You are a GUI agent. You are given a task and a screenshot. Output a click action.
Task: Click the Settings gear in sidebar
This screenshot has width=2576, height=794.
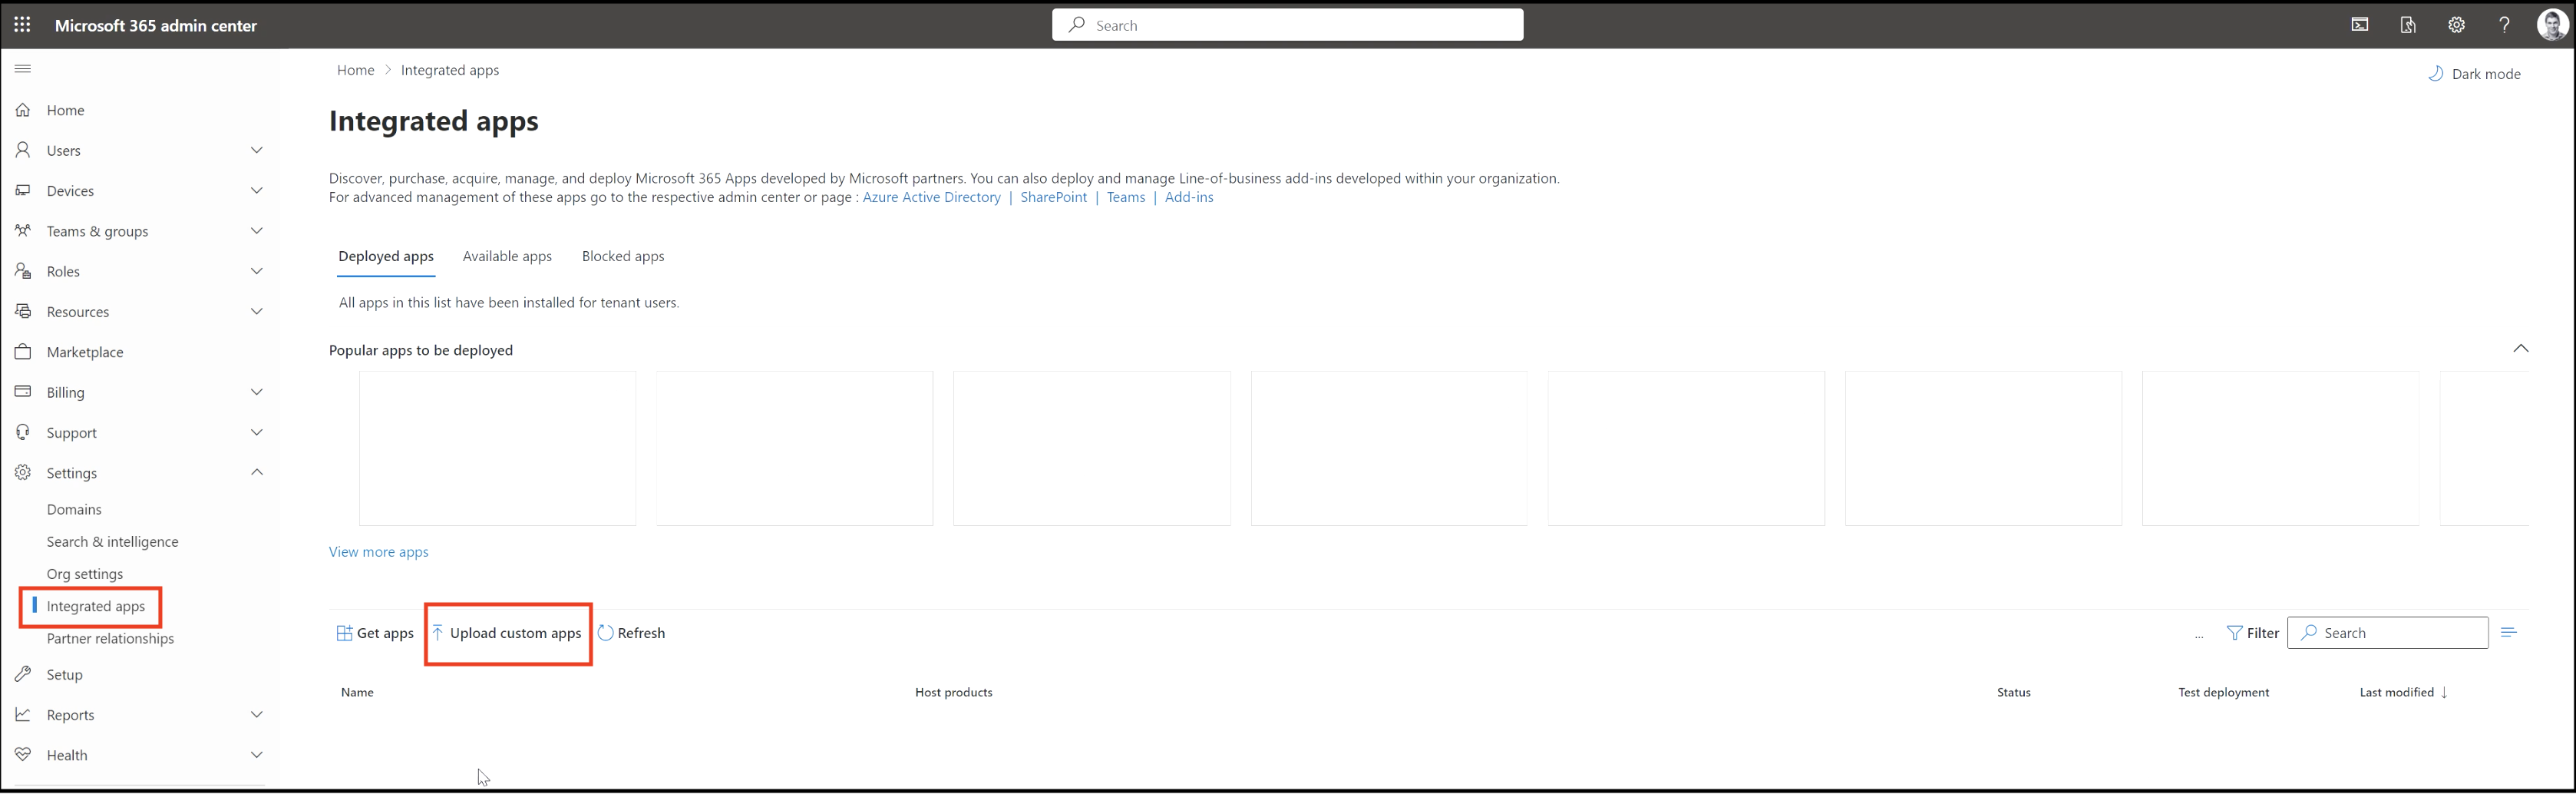tap(23, 473)
